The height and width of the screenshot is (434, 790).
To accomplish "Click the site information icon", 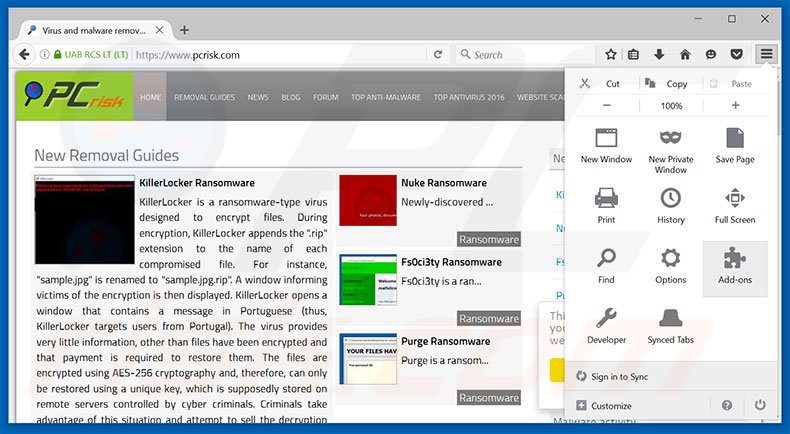I will pyautogui.click(x=44, y=54).
